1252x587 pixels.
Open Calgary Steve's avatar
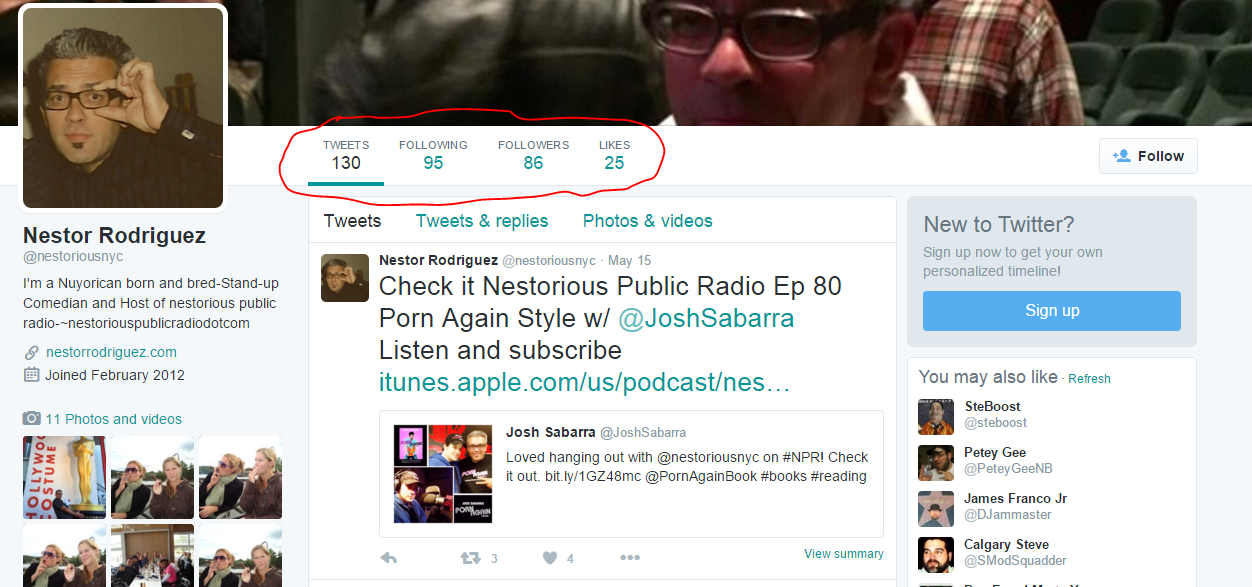pyautogui.click(x=936, y=555)
